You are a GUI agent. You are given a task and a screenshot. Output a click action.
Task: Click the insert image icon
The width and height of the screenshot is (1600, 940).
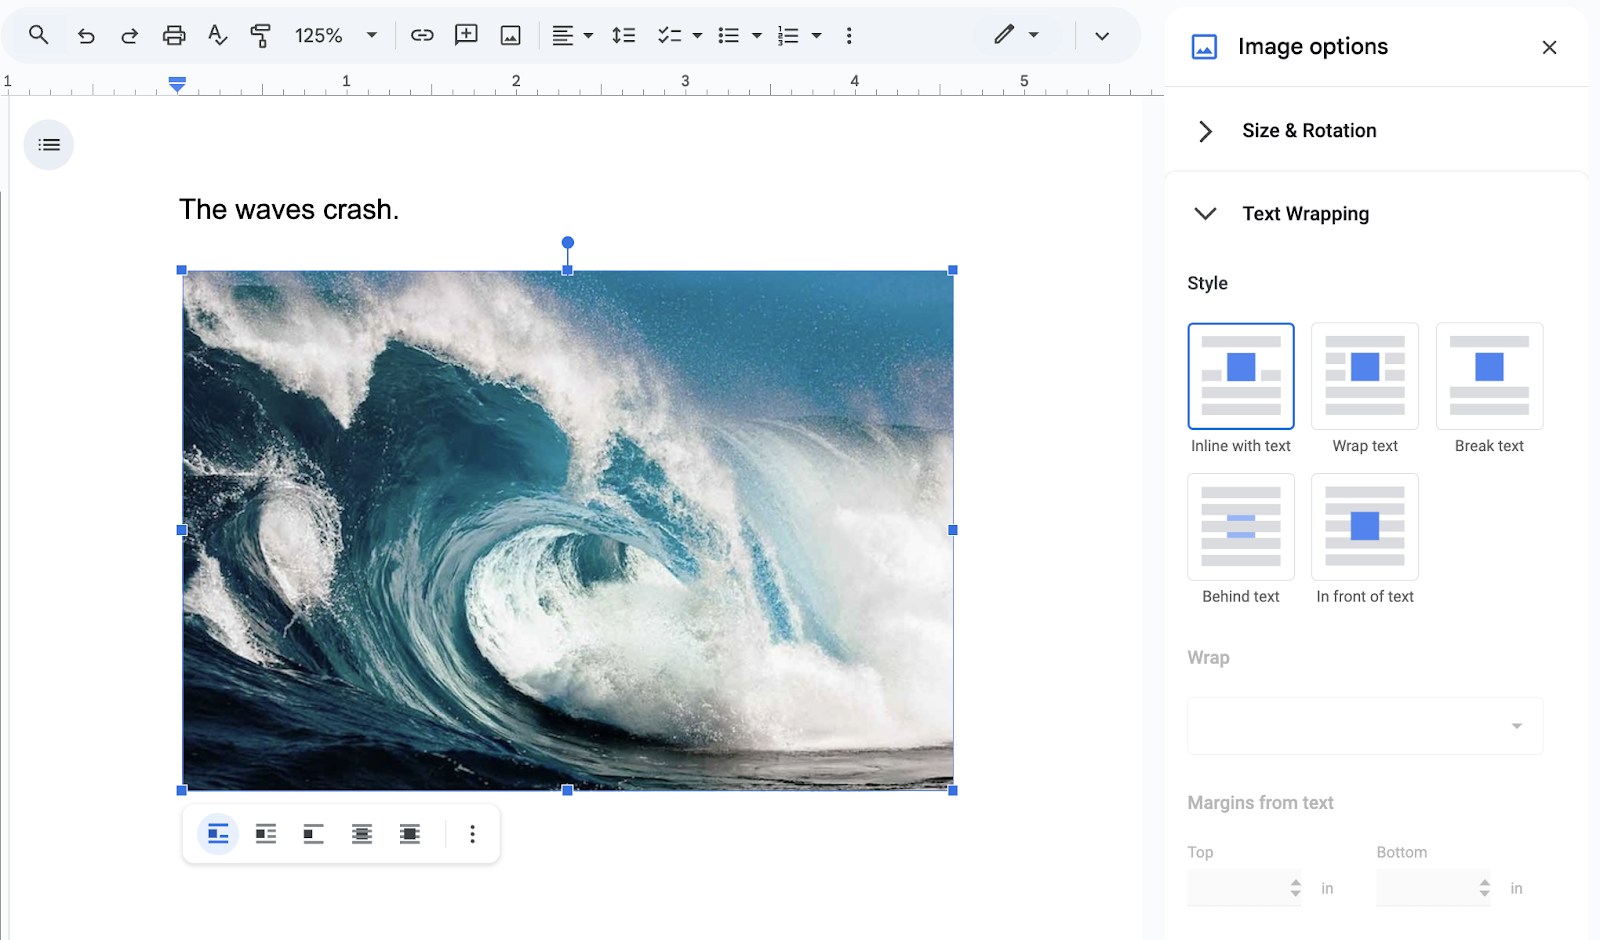coord(510,36)
